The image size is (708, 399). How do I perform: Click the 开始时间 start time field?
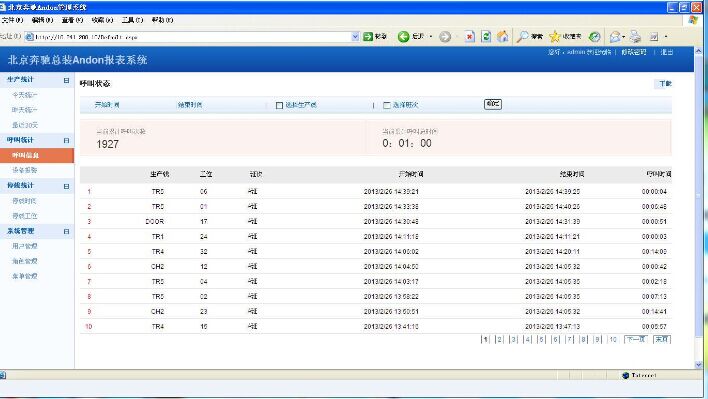(107, 105)
